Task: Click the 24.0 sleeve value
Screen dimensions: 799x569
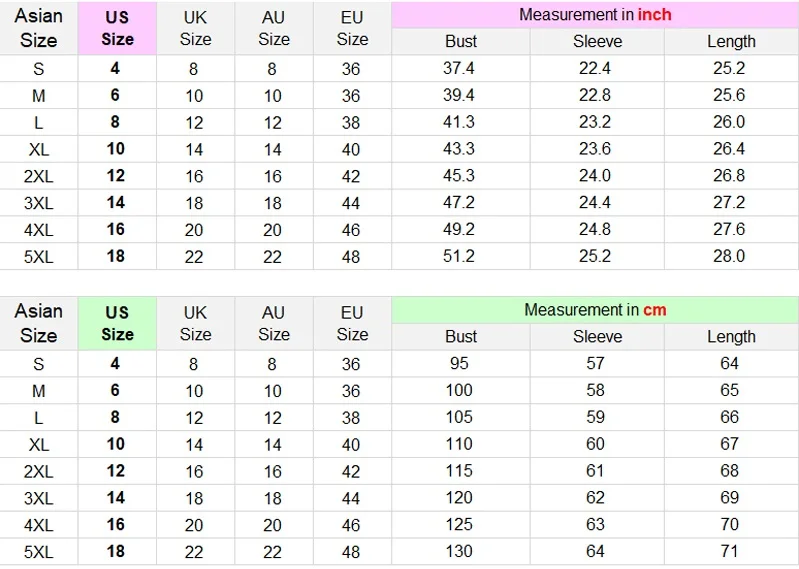Action: [595, 175]
